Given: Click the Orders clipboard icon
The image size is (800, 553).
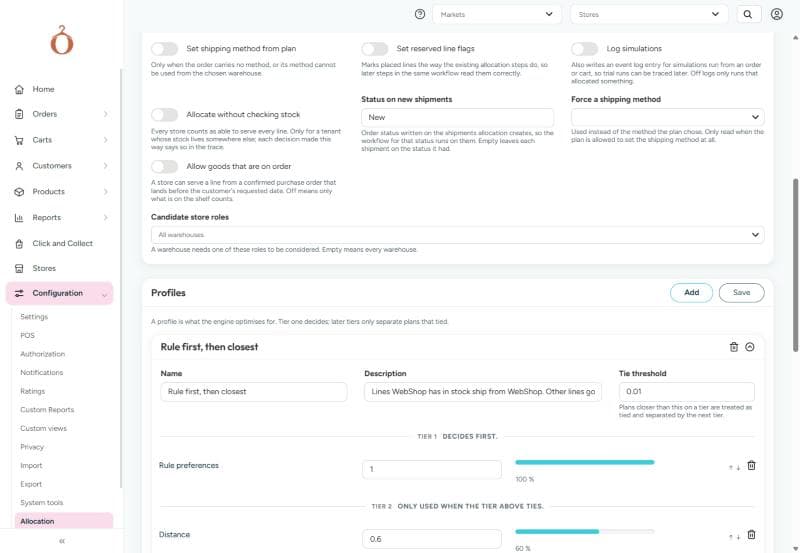Looking at the screenshot, I should tap(19, 114).
